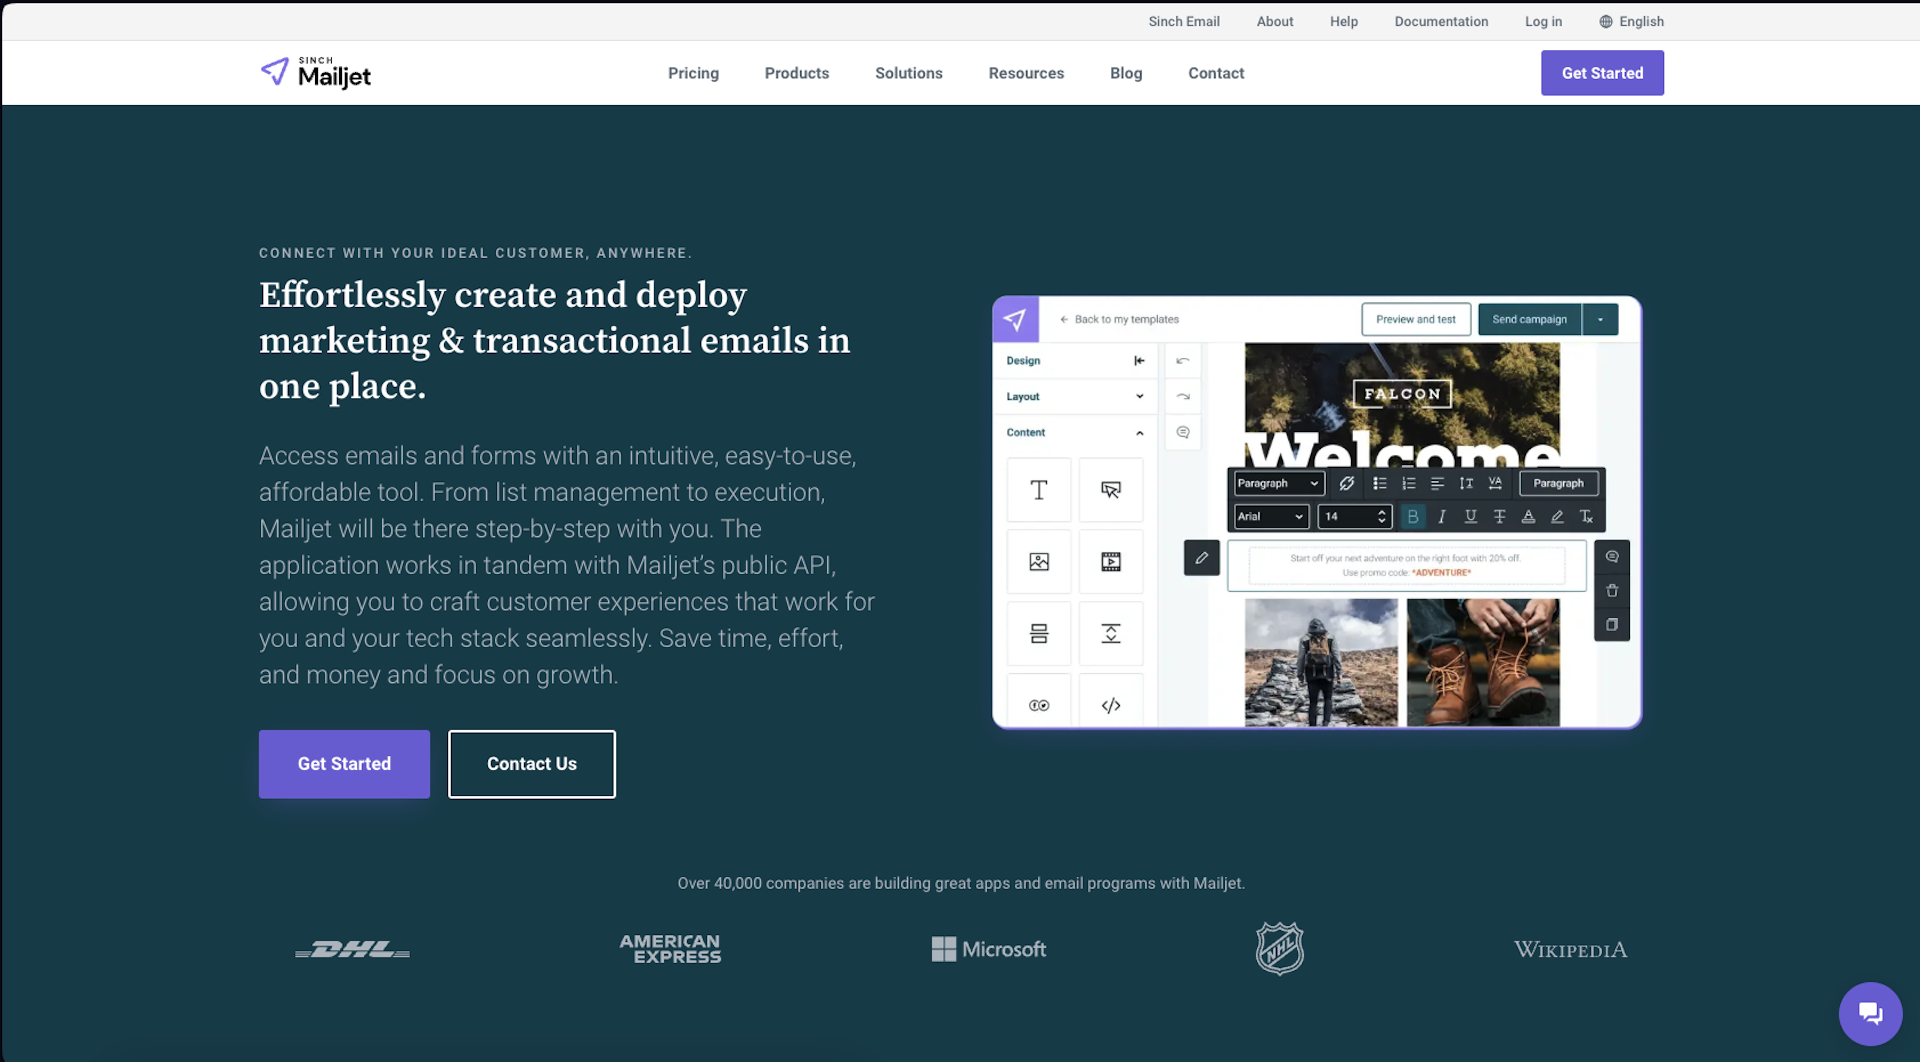Open the English language selector
This screenshot has height=1062, width=1920.
pos(1631,21)
